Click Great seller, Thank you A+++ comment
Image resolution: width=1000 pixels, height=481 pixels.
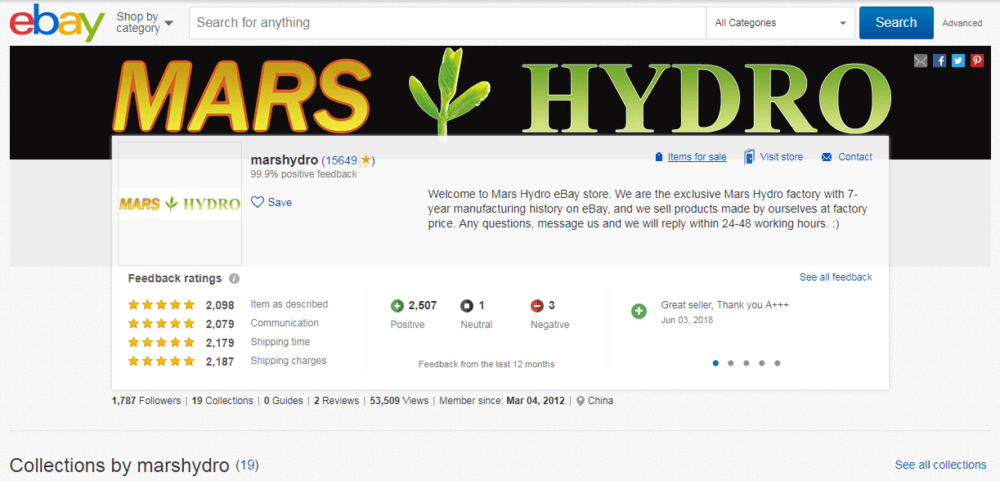tap(725, 305)
